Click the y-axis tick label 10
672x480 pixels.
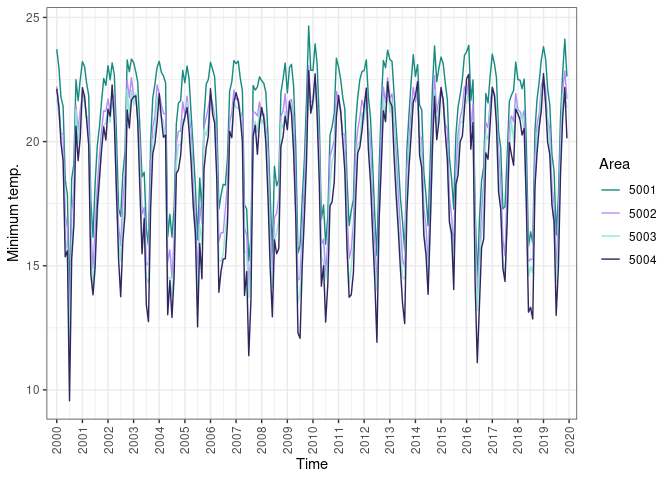pos(33,390)
